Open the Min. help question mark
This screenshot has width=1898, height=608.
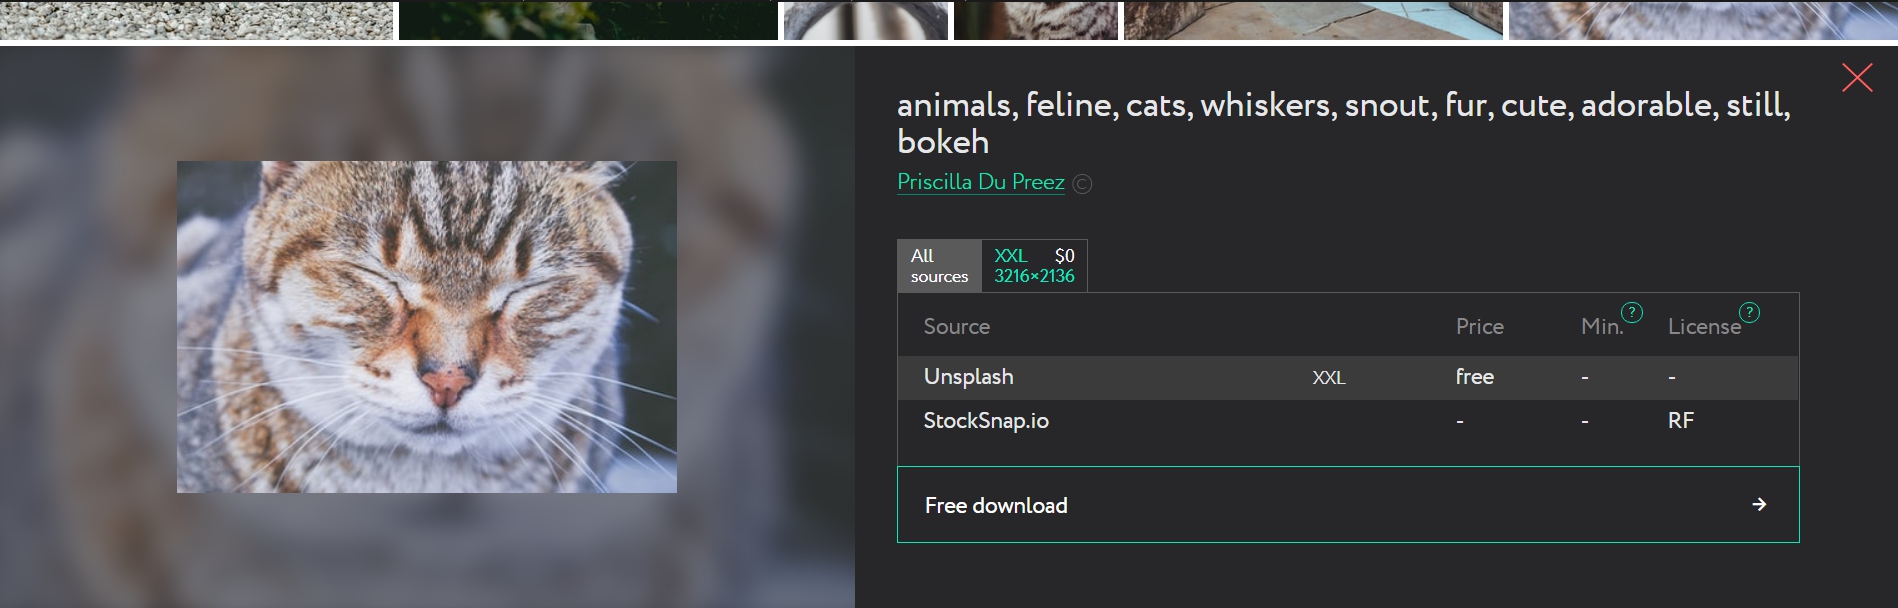[1631, 312]
